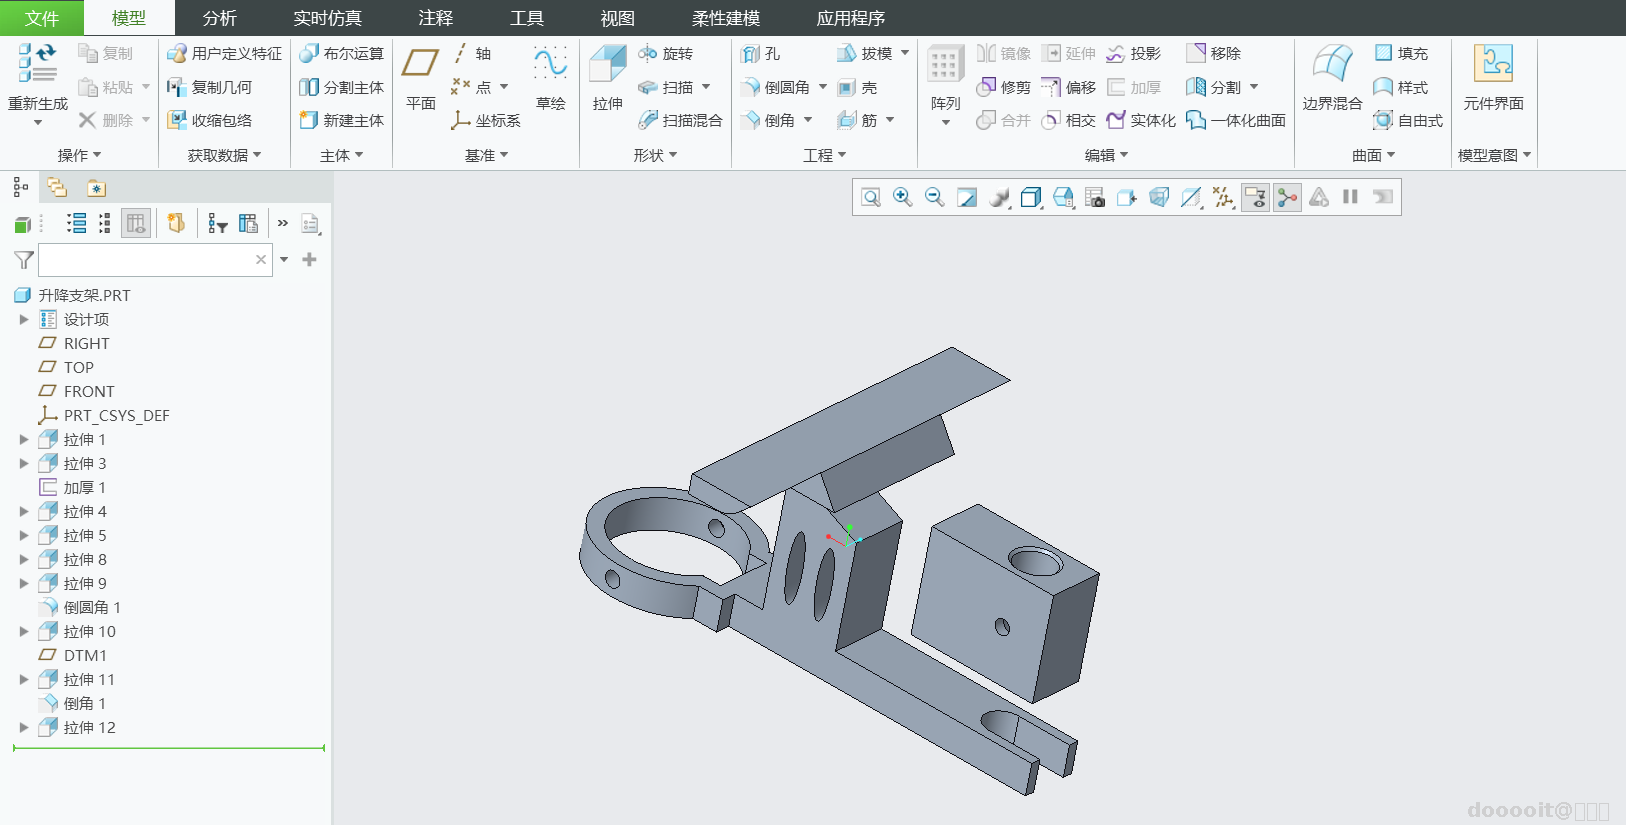Toggle the tree columns display button
The width and height of the screenshot is (1626, 825).
[x=136, y=223]
